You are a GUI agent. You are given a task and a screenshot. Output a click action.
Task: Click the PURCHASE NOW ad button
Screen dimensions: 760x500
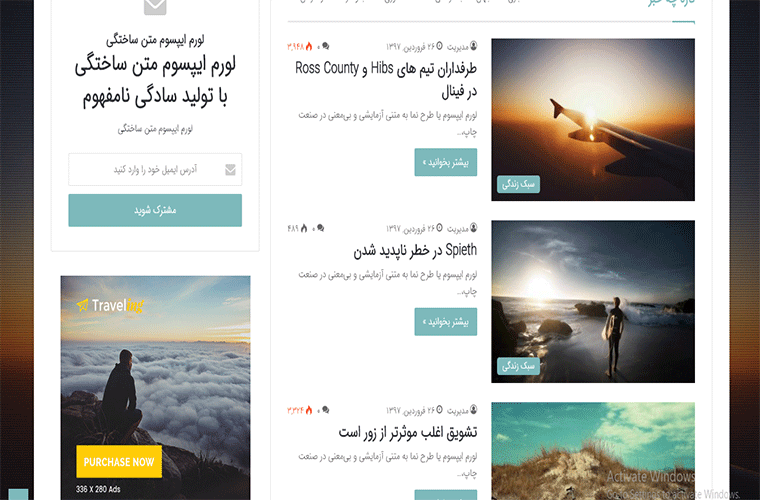tap(119, 462)
